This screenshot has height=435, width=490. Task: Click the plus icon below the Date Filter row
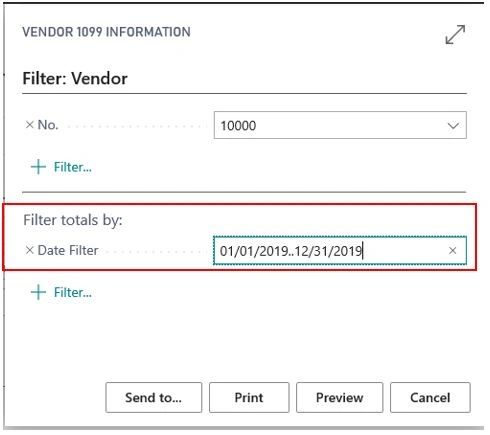point(38,292)
